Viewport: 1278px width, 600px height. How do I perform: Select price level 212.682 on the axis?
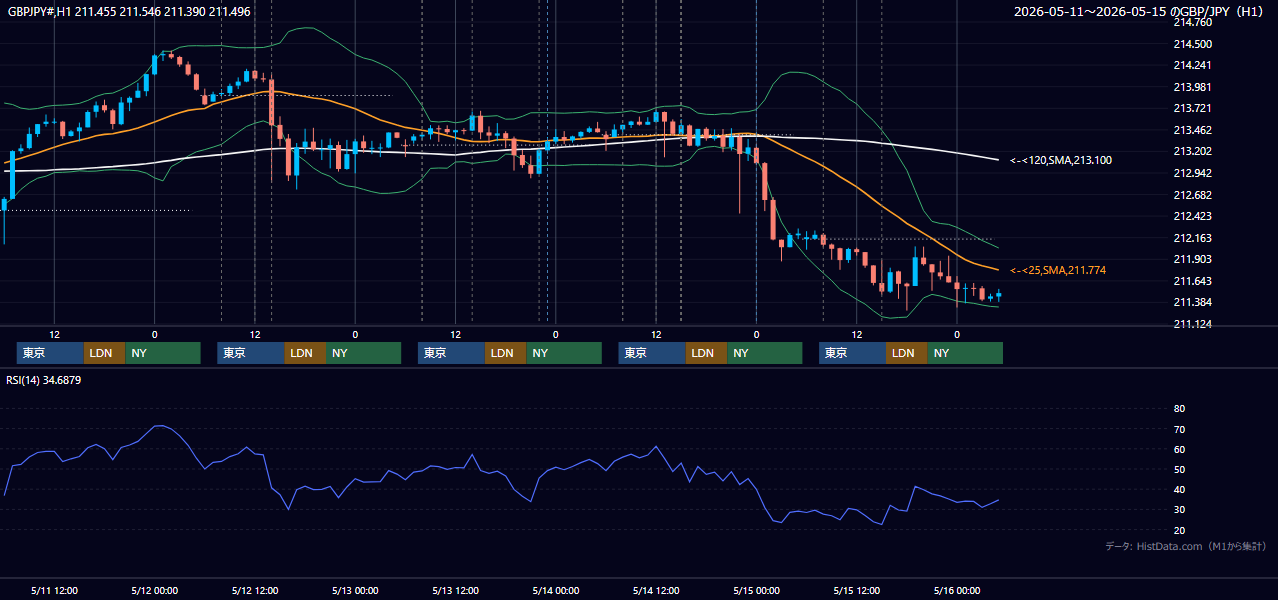pyautogui.click(x=1193, y=195)
